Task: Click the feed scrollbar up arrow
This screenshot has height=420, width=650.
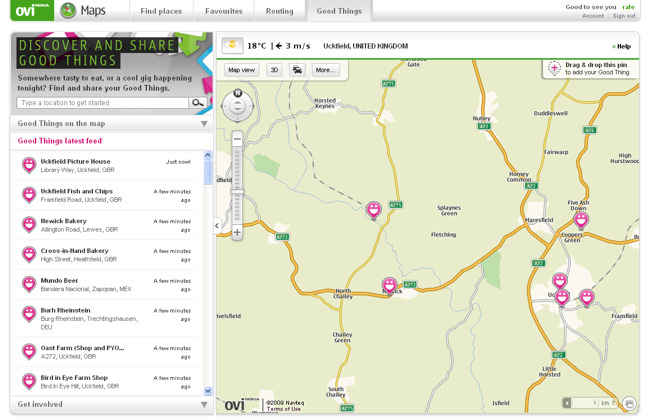Action: tap(208, 155)
